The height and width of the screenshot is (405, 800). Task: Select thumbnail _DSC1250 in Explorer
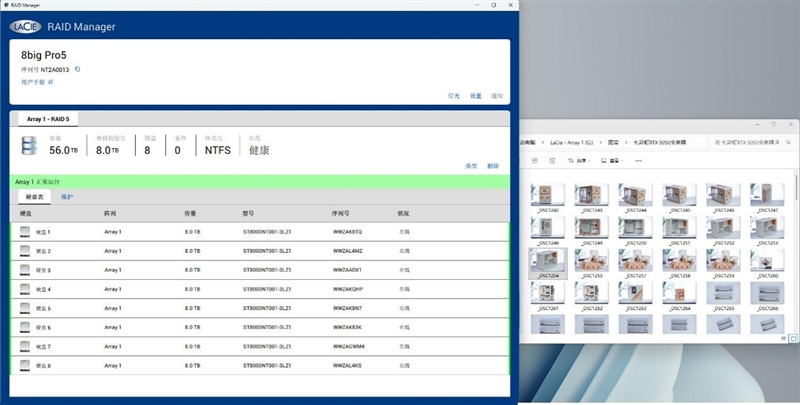click(x=636, y=231)
